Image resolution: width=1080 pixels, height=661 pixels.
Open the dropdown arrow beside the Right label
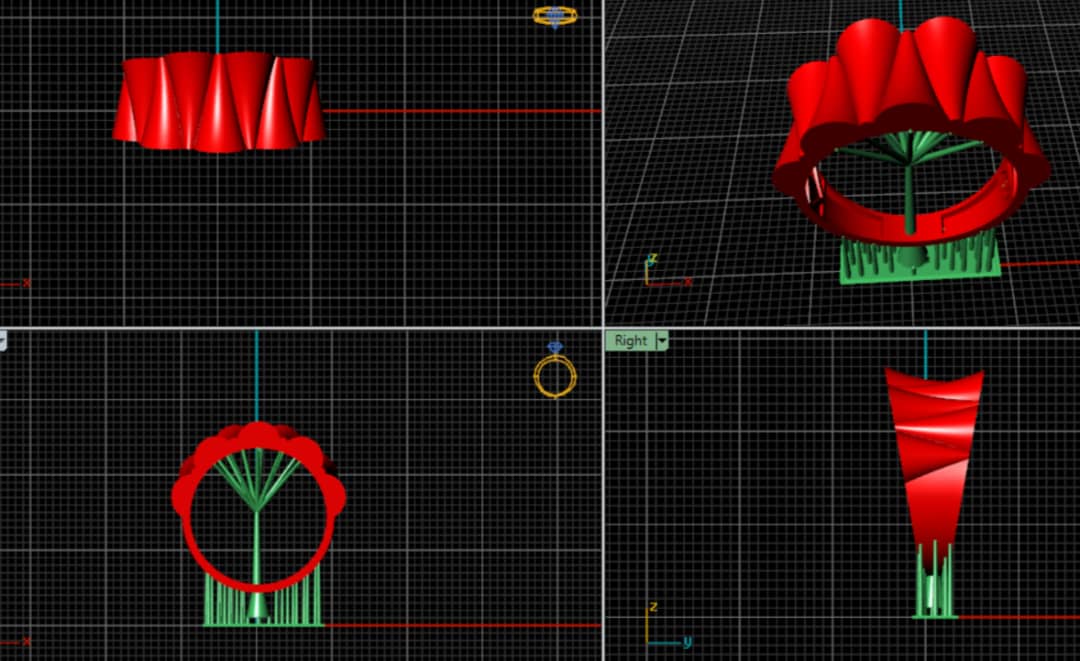coord(662,341)
